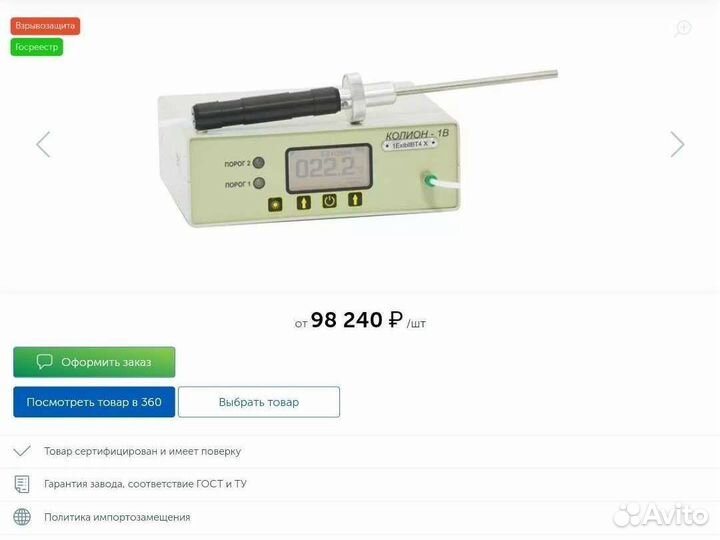Click Гарантия завода, соответствие ГОСТ и ТУ

(145, 484)
